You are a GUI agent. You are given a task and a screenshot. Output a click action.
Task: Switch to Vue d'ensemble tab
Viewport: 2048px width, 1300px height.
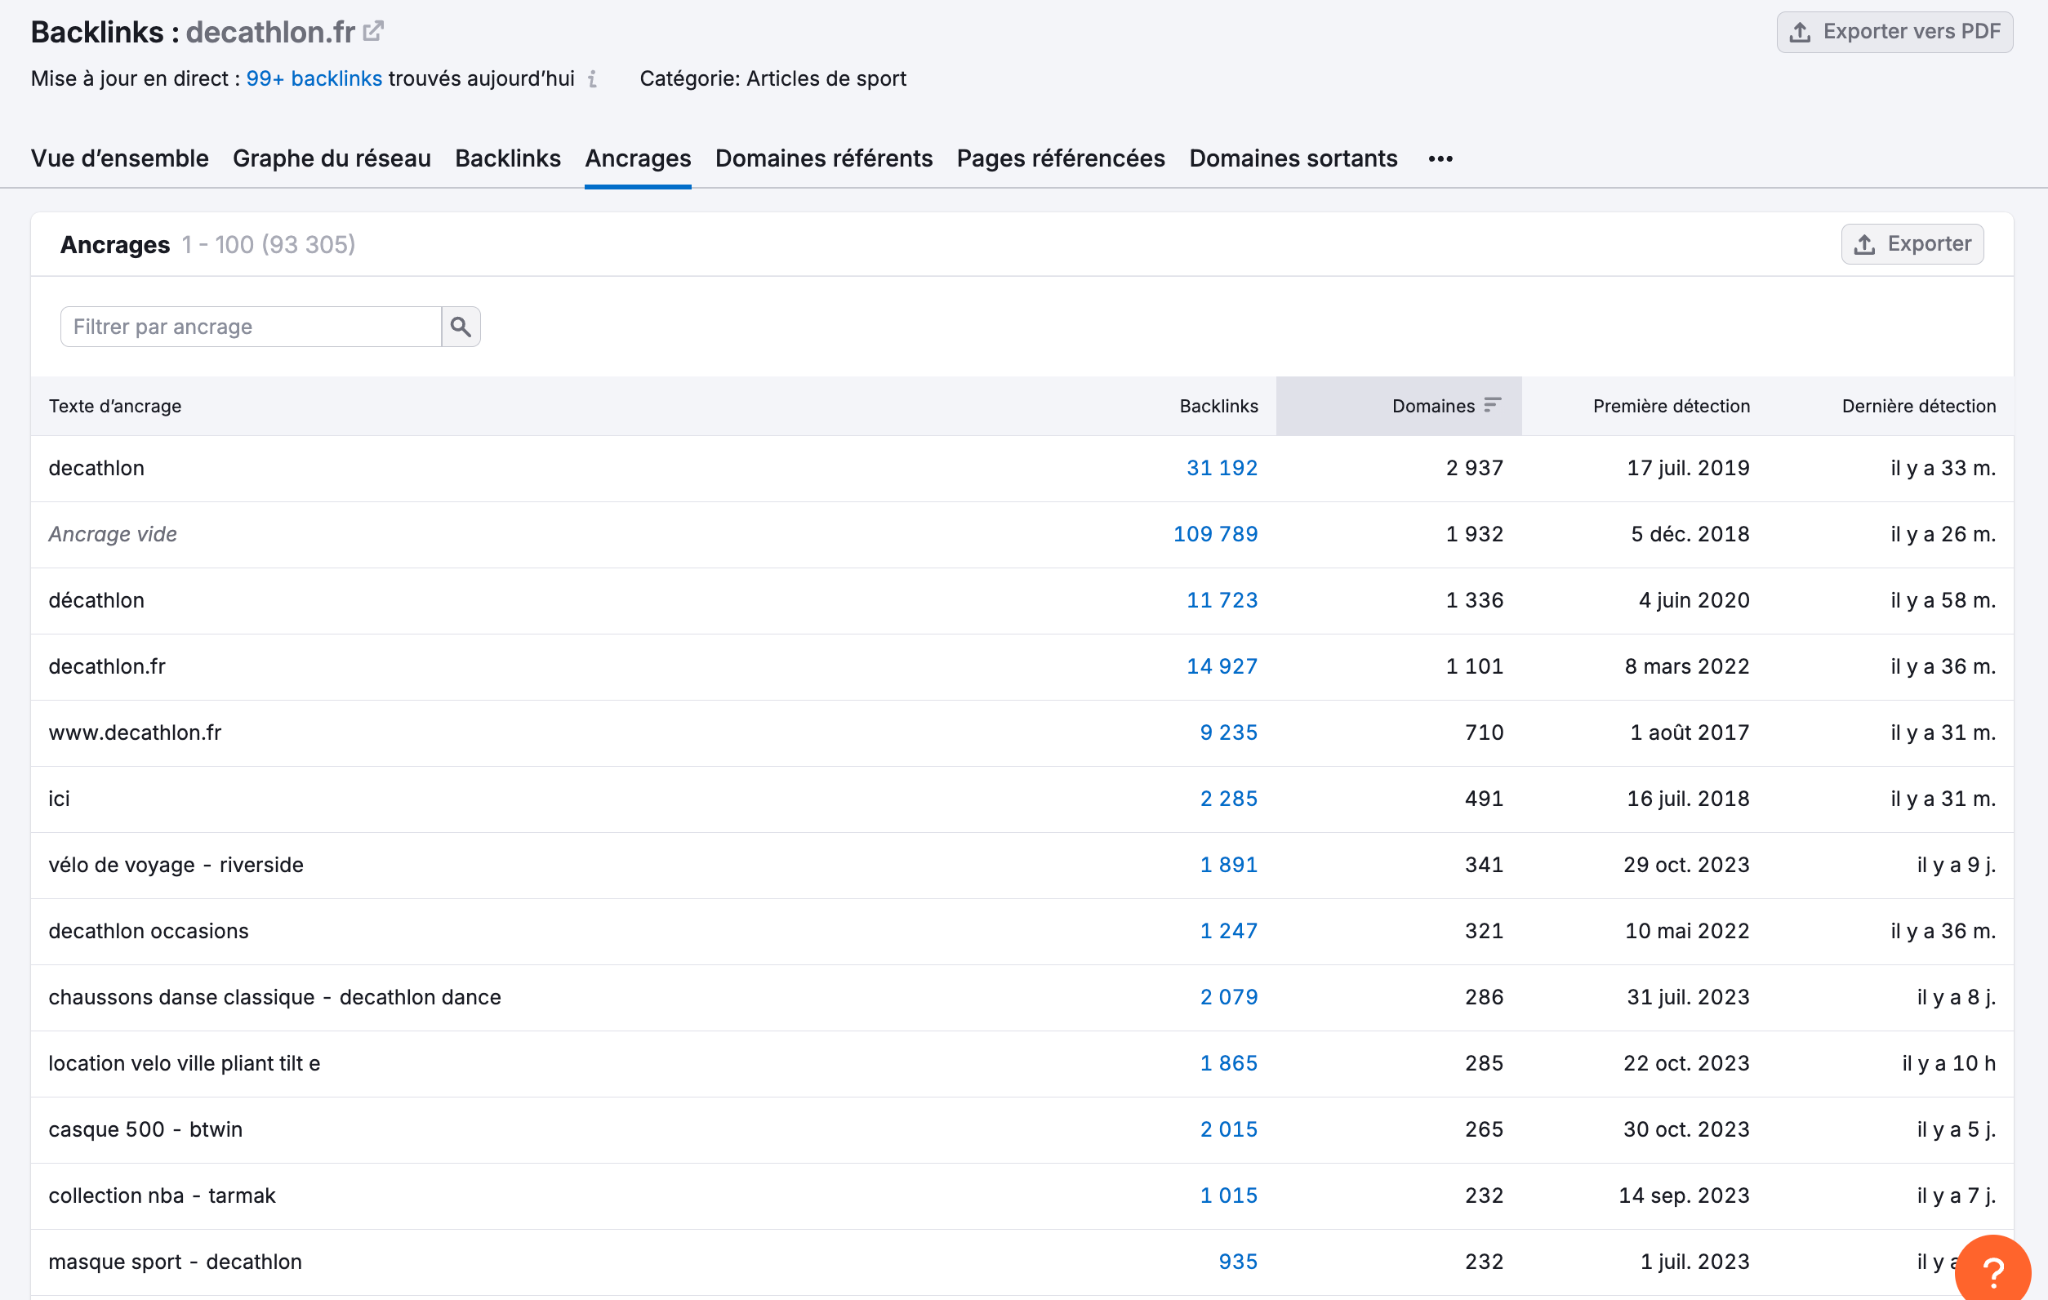tap(120, 158)
